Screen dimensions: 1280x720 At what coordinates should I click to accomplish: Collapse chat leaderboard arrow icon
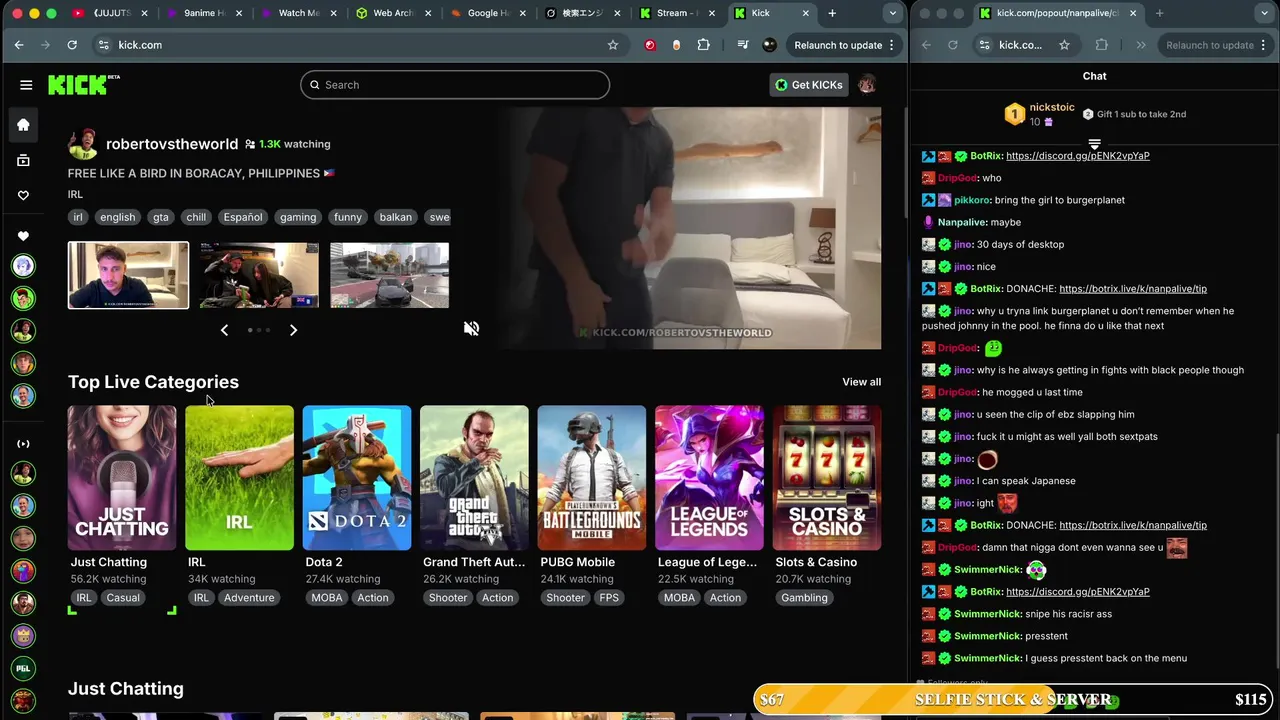[x=1094, y=145]
